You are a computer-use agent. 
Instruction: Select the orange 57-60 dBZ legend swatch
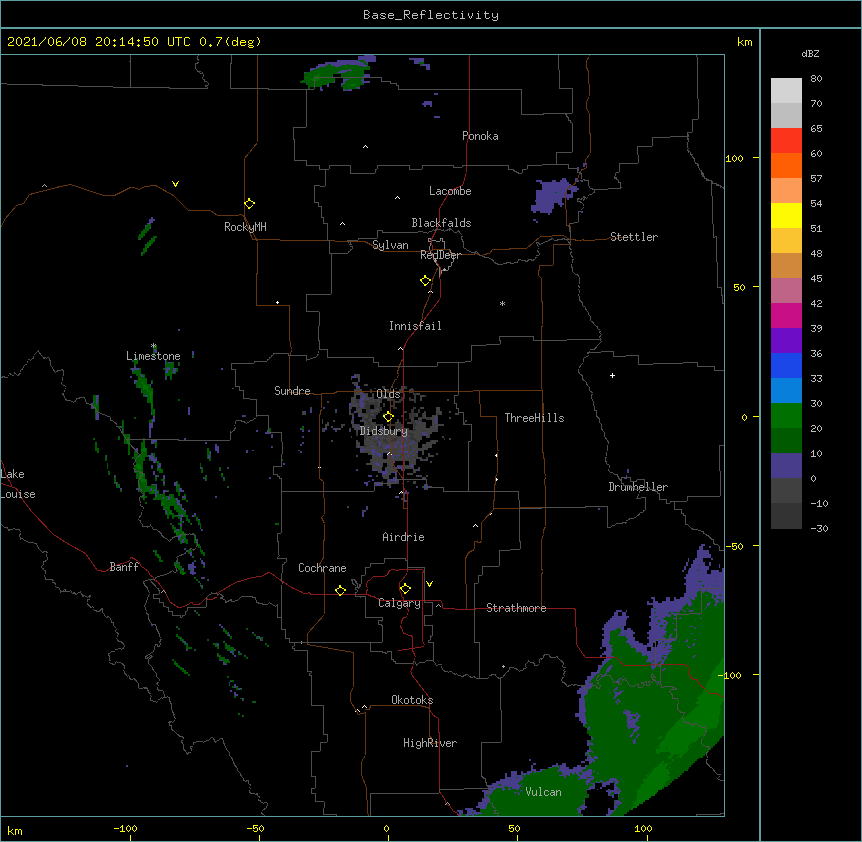[786, 165]
